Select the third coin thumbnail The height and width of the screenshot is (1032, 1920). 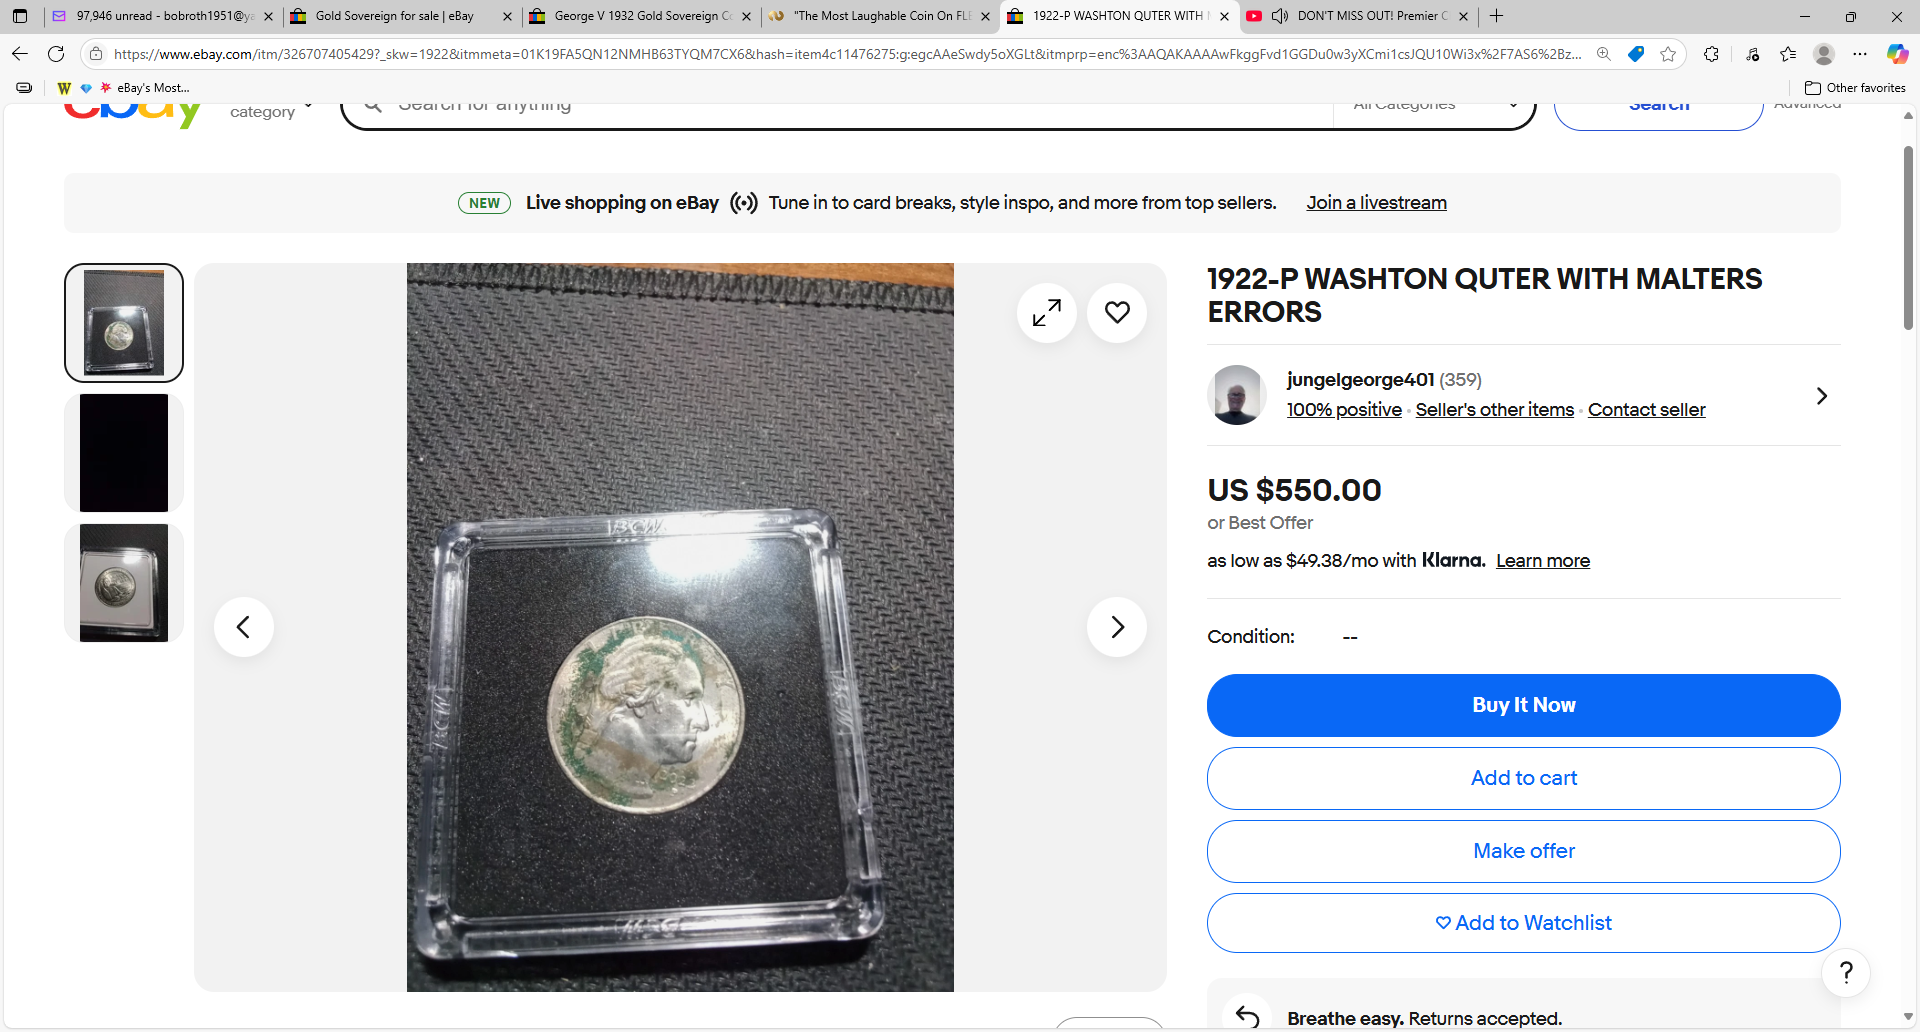point(124,583)
